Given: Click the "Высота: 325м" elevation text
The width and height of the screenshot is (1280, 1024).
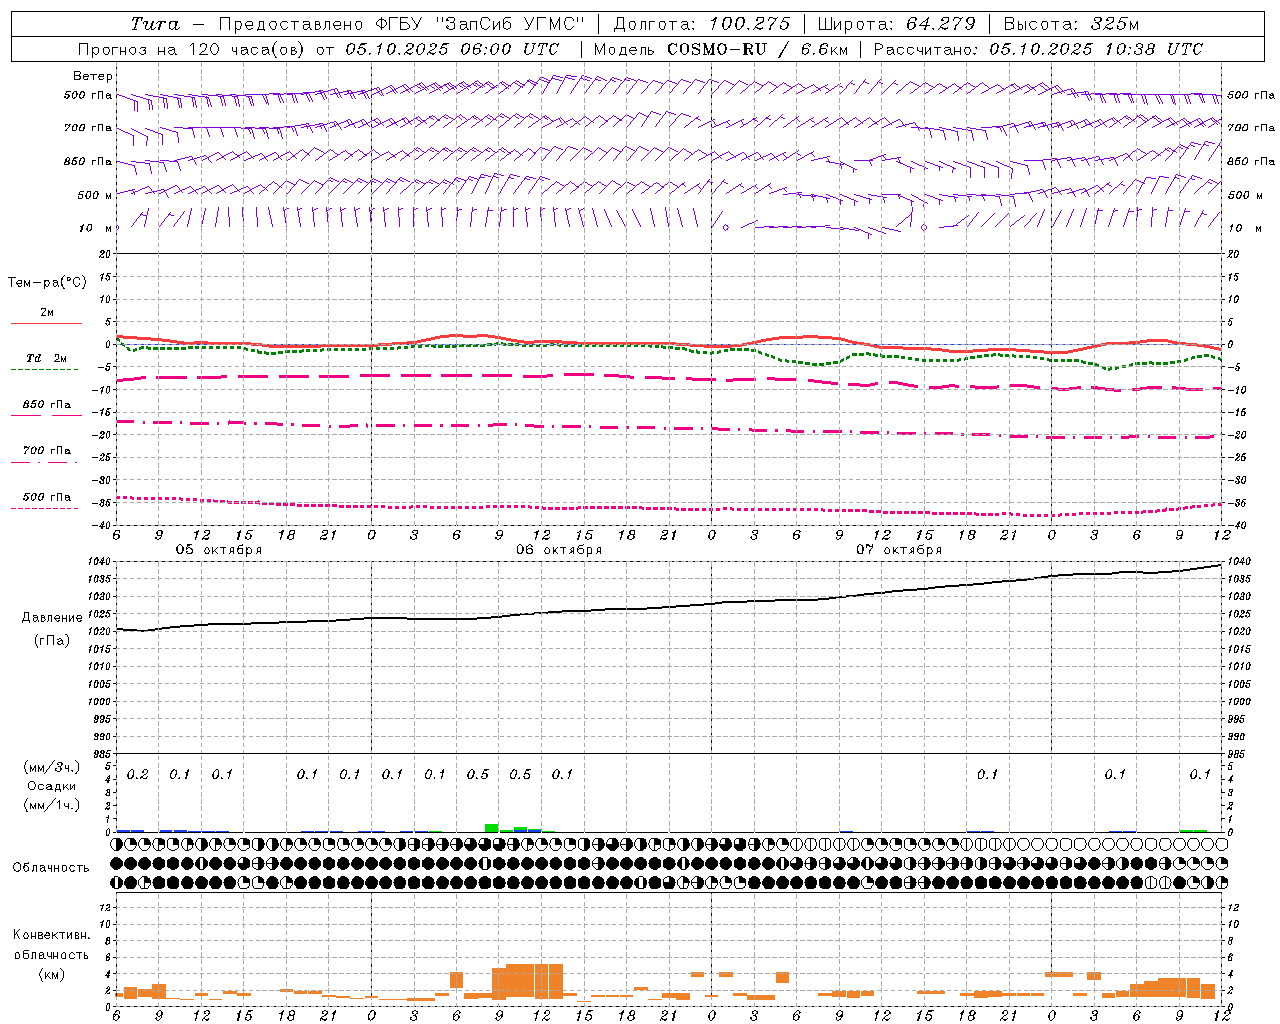Looking at the screenshot, I should (1071, 24).
